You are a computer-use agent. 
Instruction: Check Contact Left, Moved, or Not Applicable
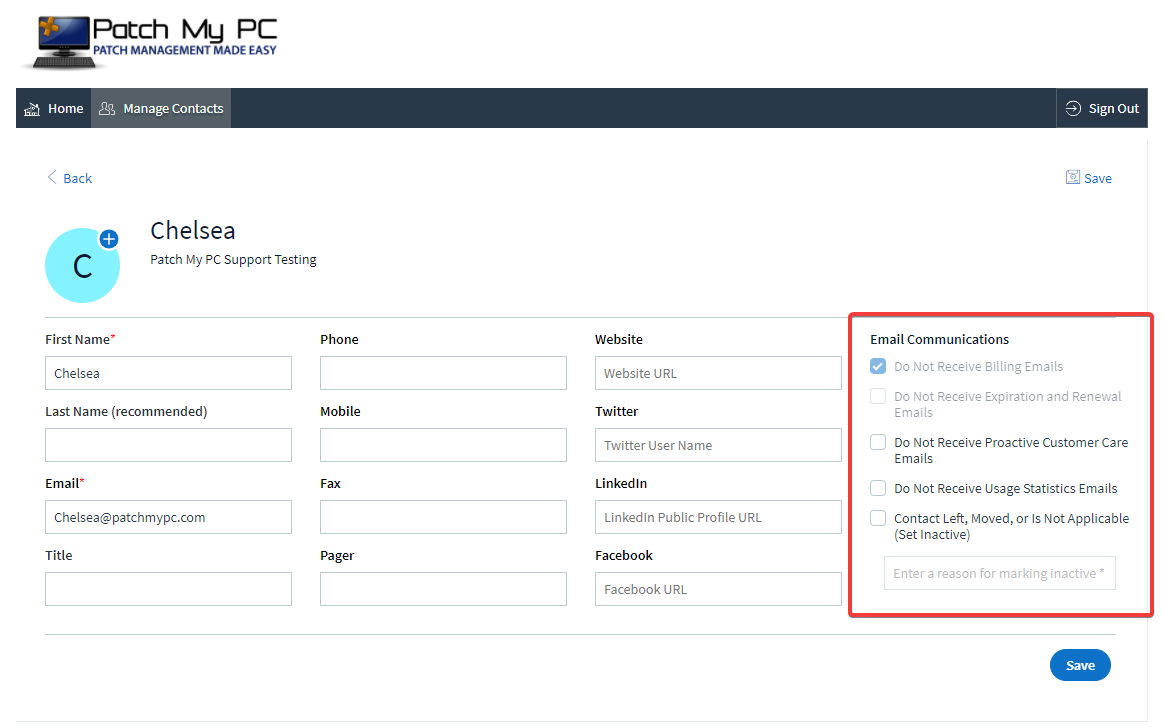[x=878, y=518]
